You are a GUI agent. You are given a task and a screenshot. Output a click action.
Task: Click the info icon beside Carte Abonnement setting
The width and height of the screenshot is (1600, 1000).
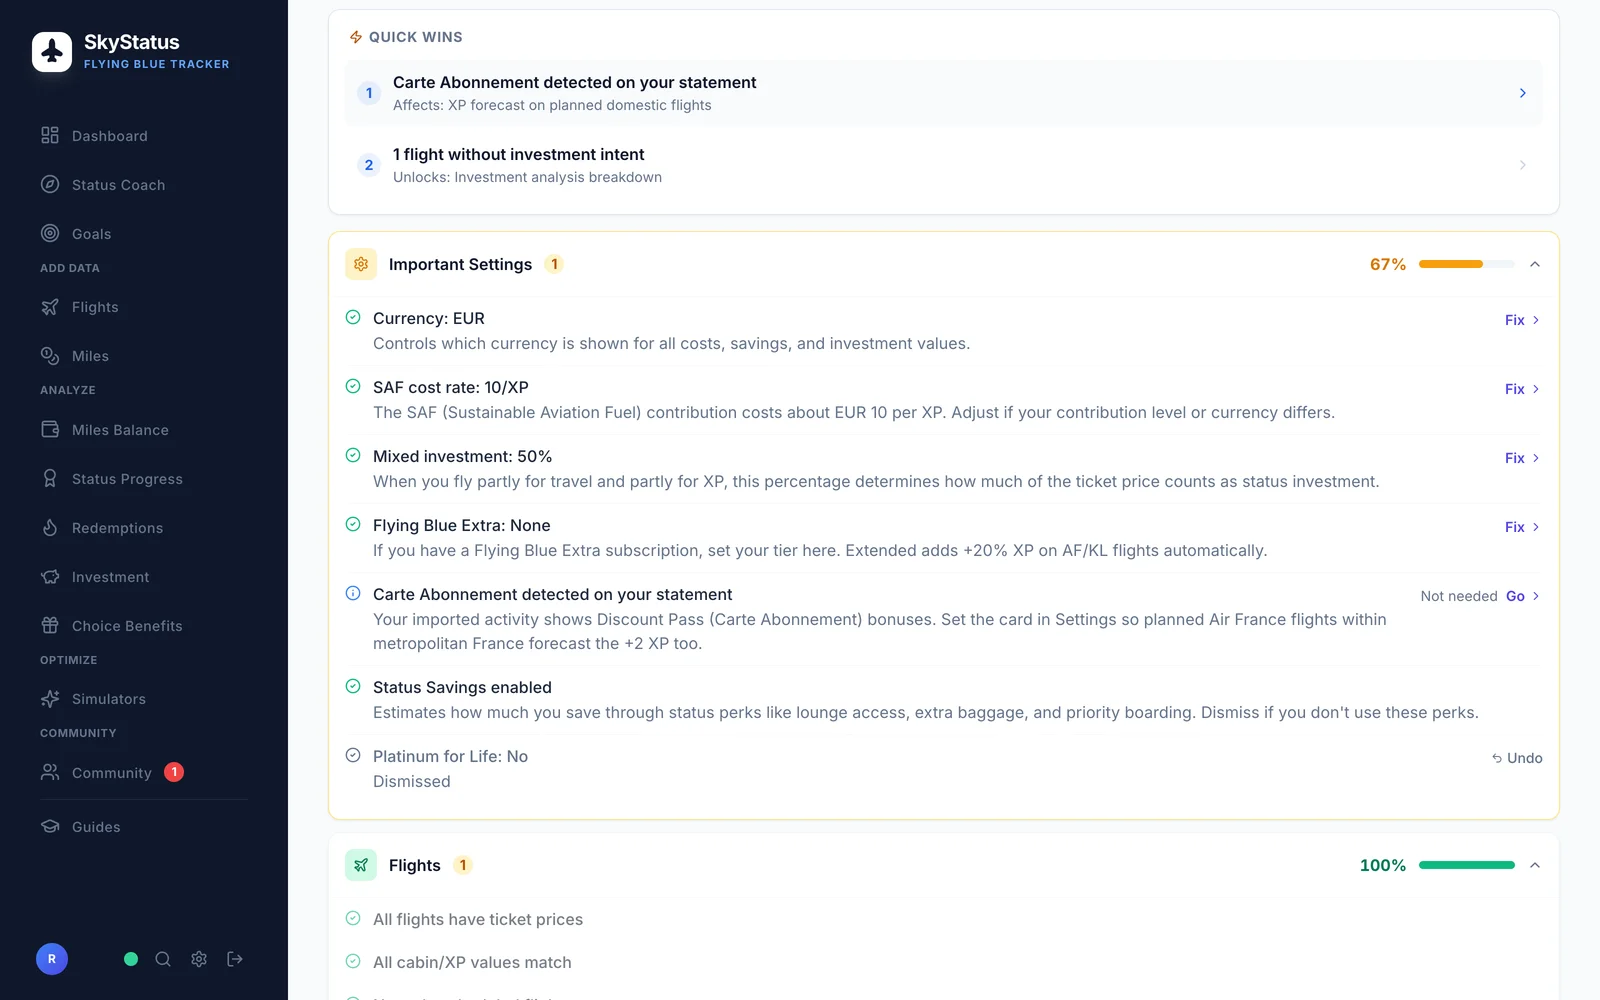coord(353,593)
